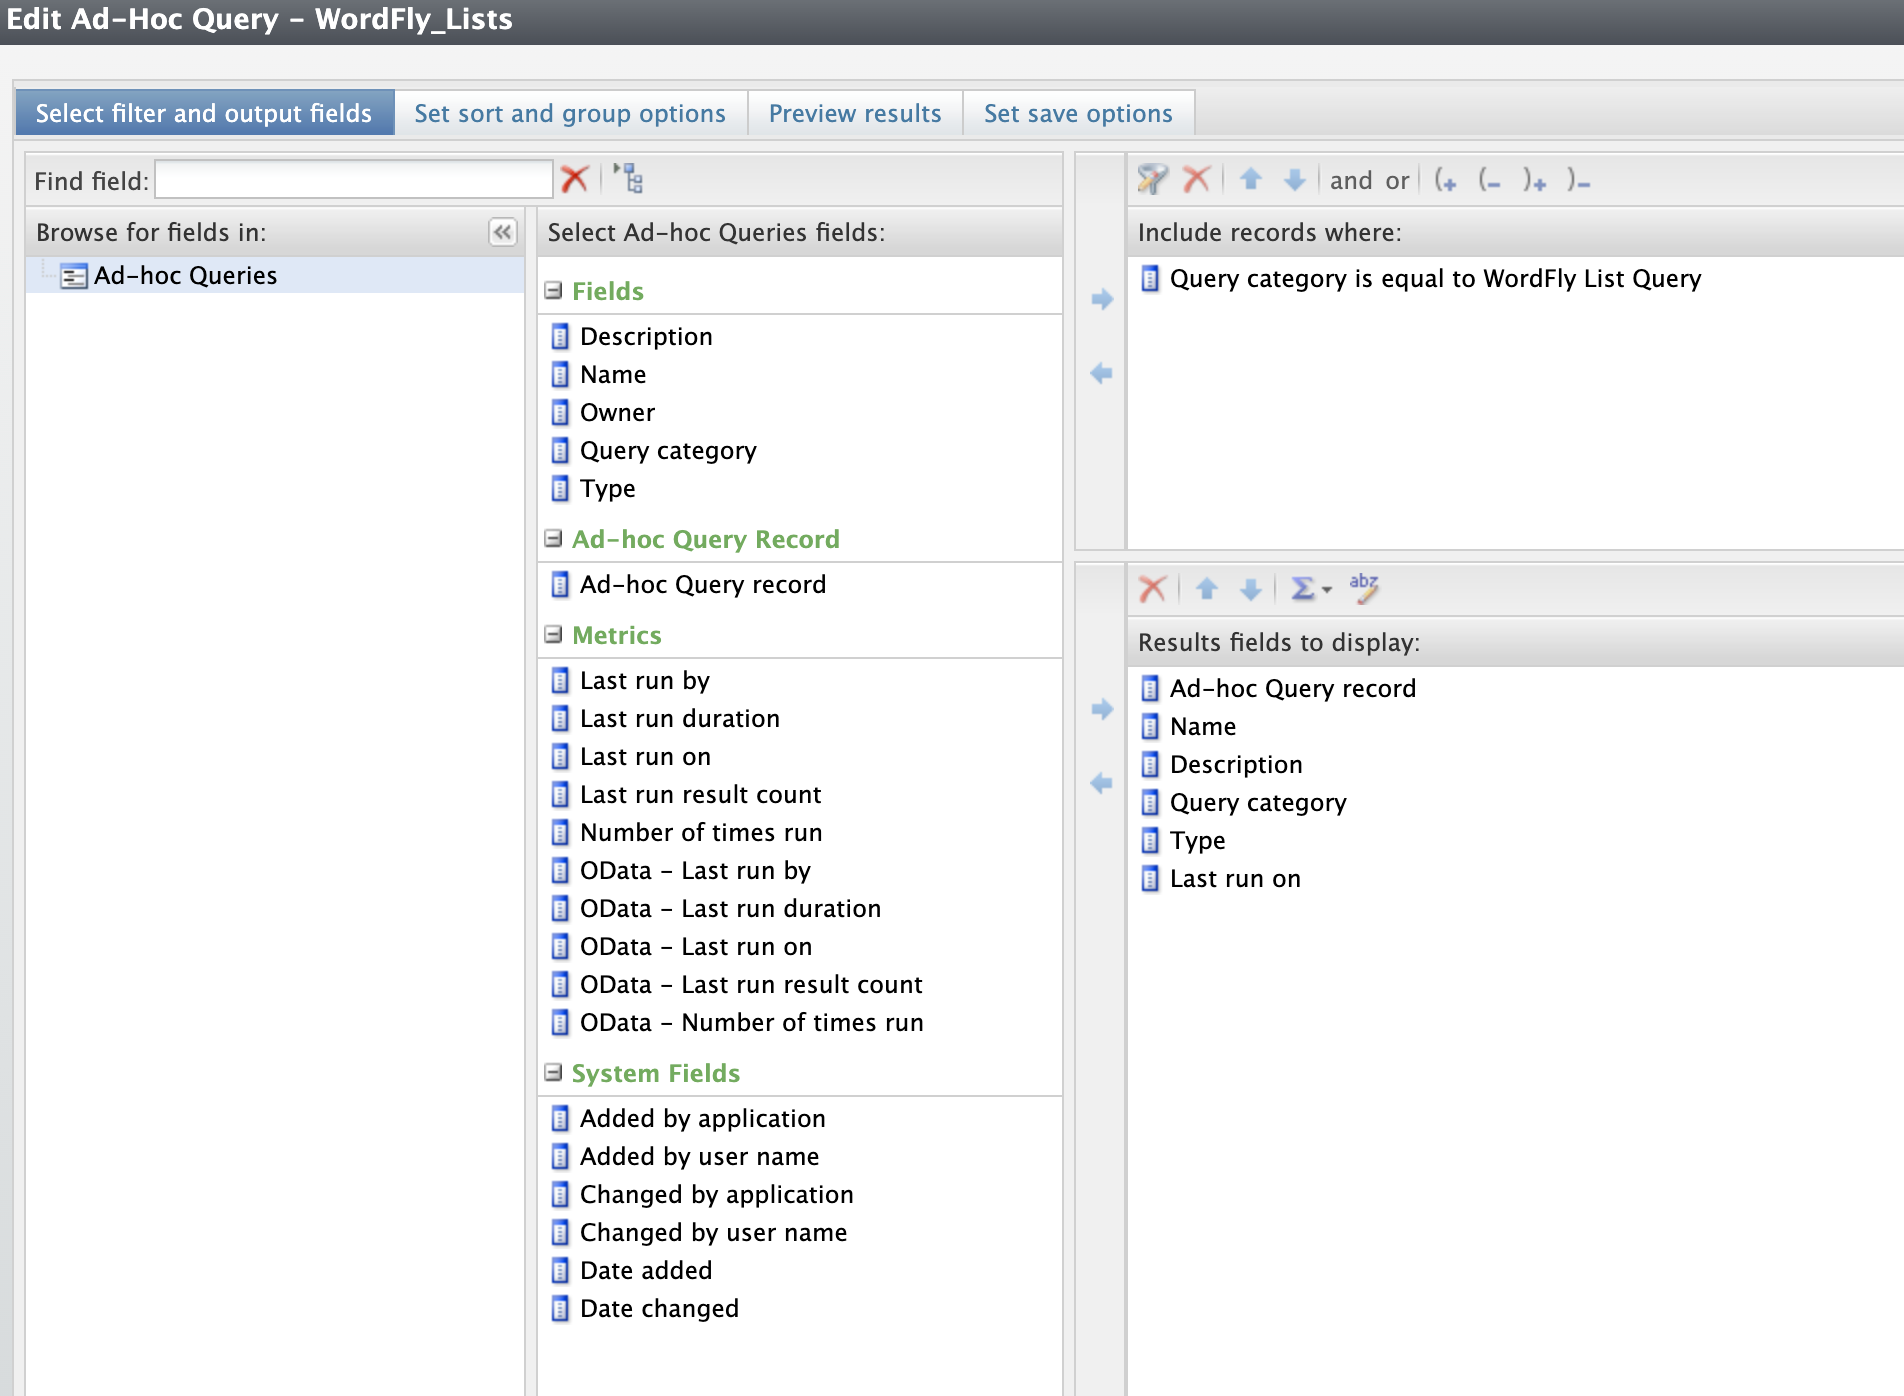Remove a field from Include records with the left arrow

tap(1102, 373)
